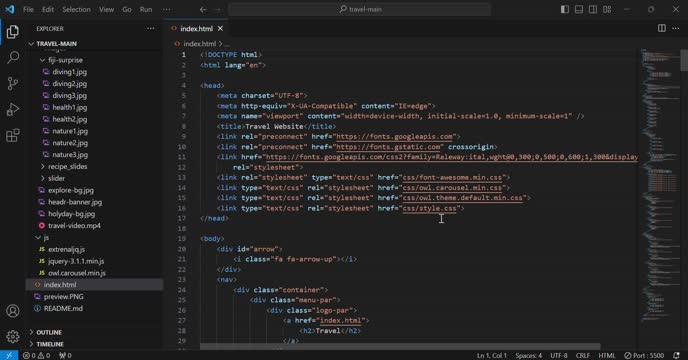Click the horizontal editor scrollbar
The height and width of the screenshot is (360, 688).
click(x=400, y=346)
